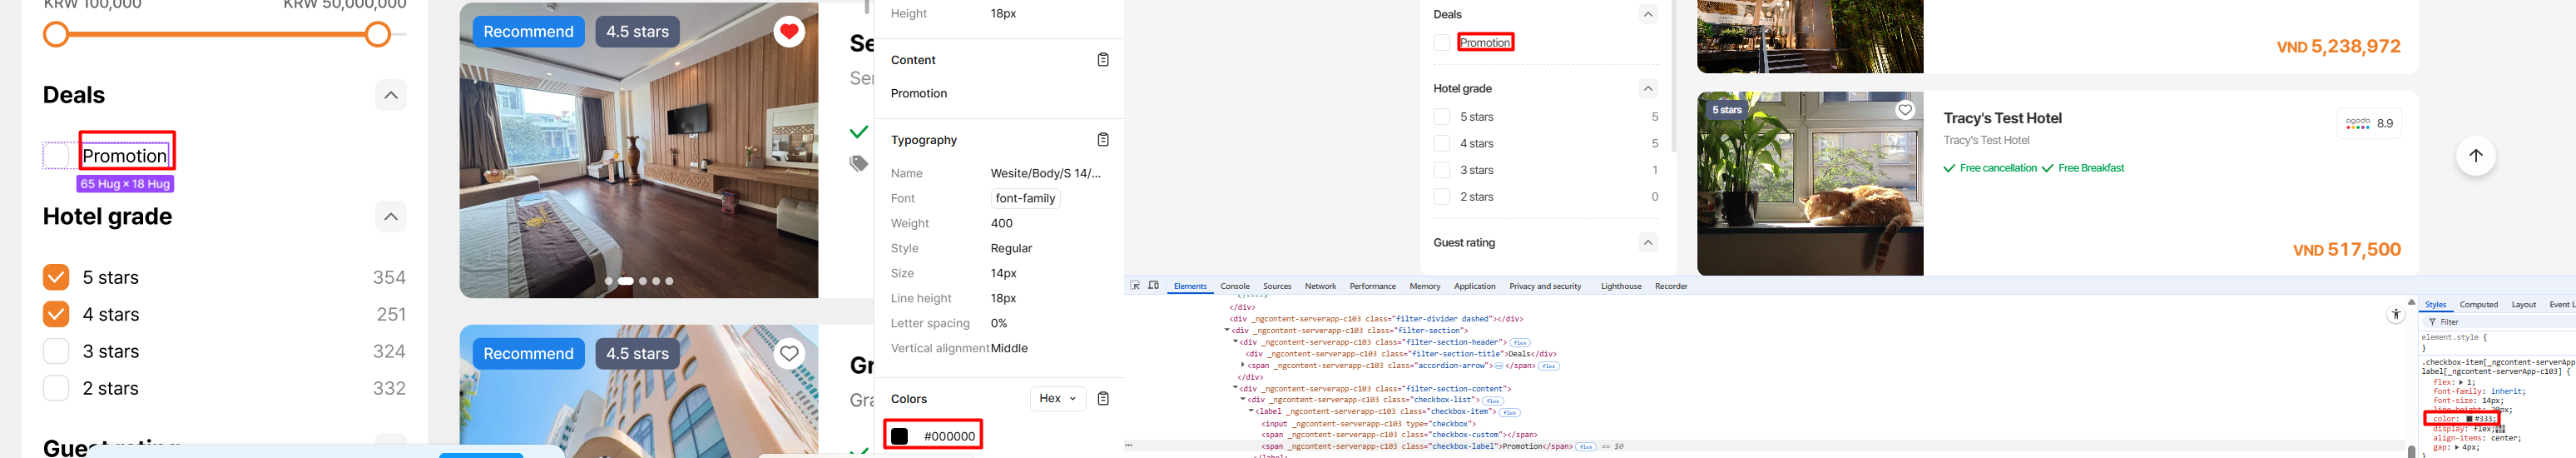Favorite Tracy's Test Hotel with heart icon
The height and width of the screenshot is (458, 2576).
pos(1905,110)
